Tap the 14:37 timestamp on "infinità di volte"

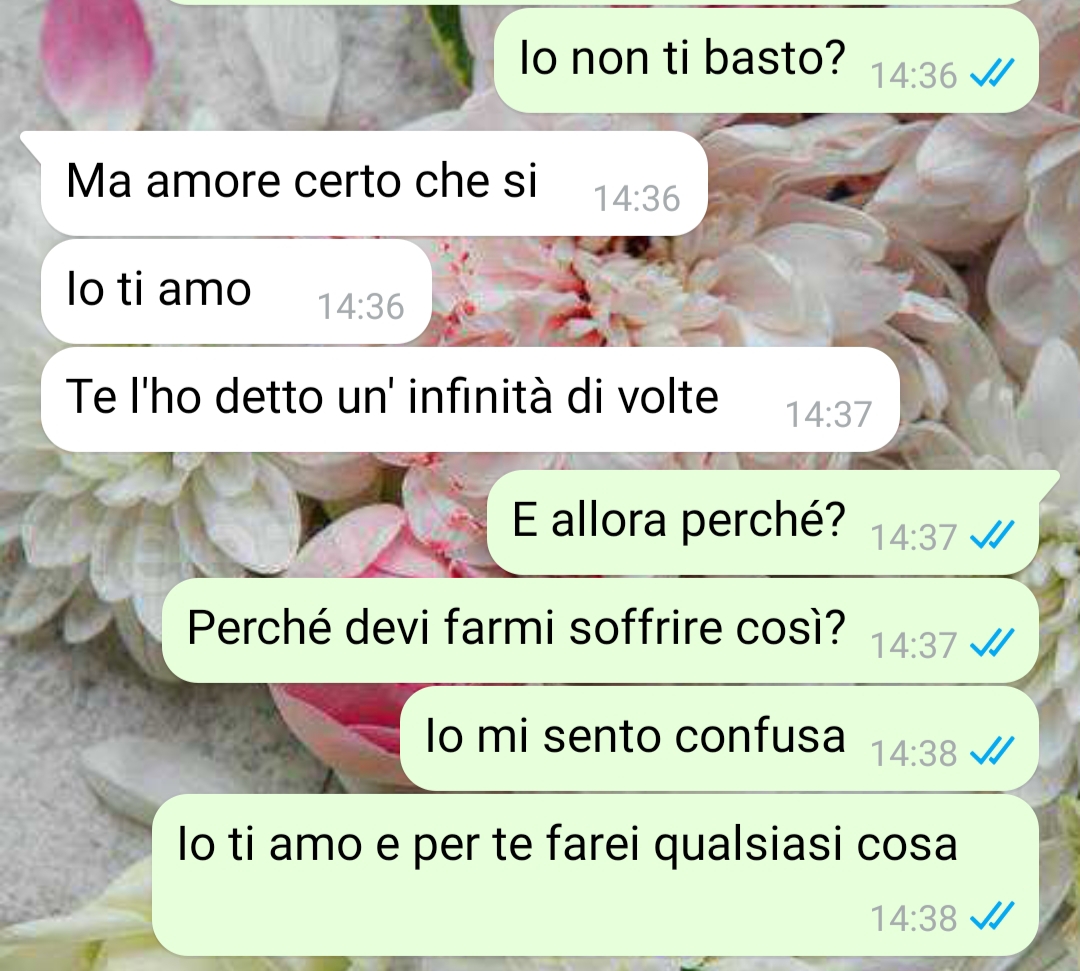829,415
